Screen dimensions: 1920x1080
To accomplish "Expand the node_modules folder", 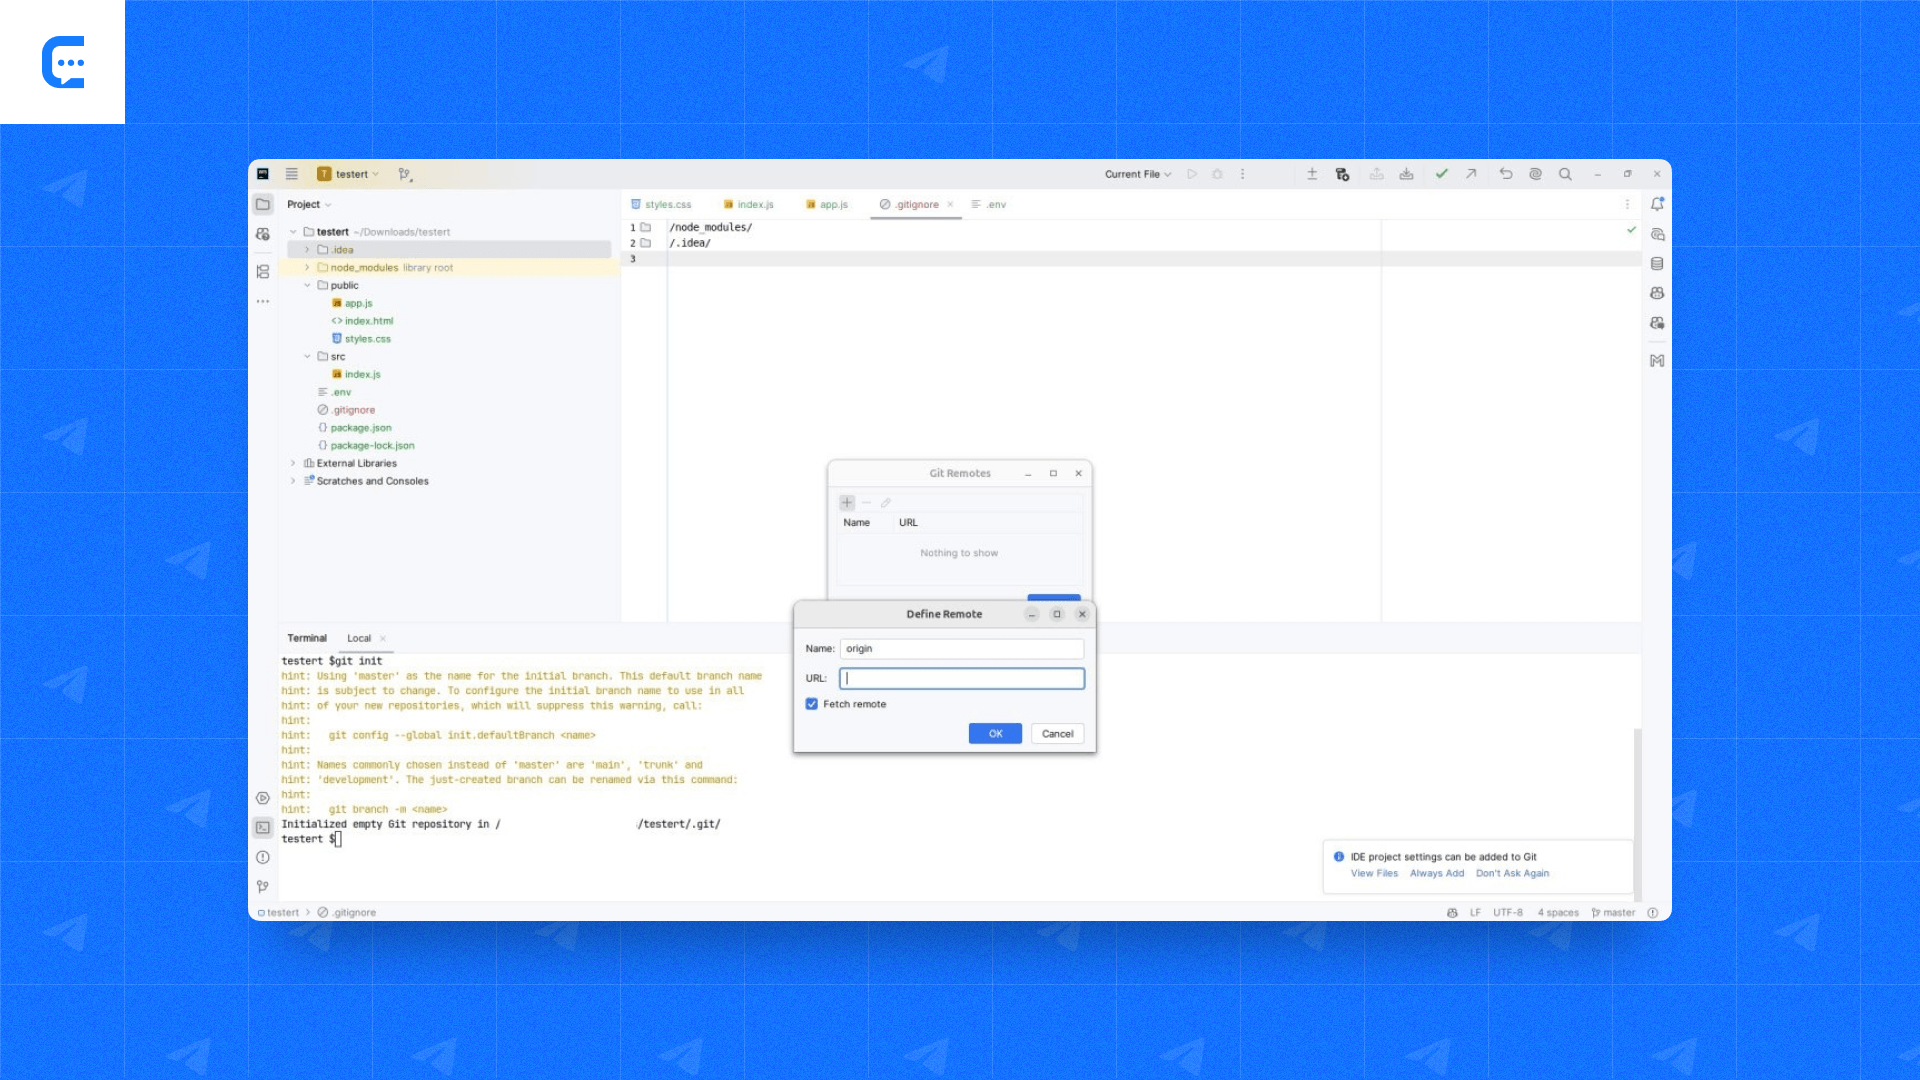I will point(307,268).
